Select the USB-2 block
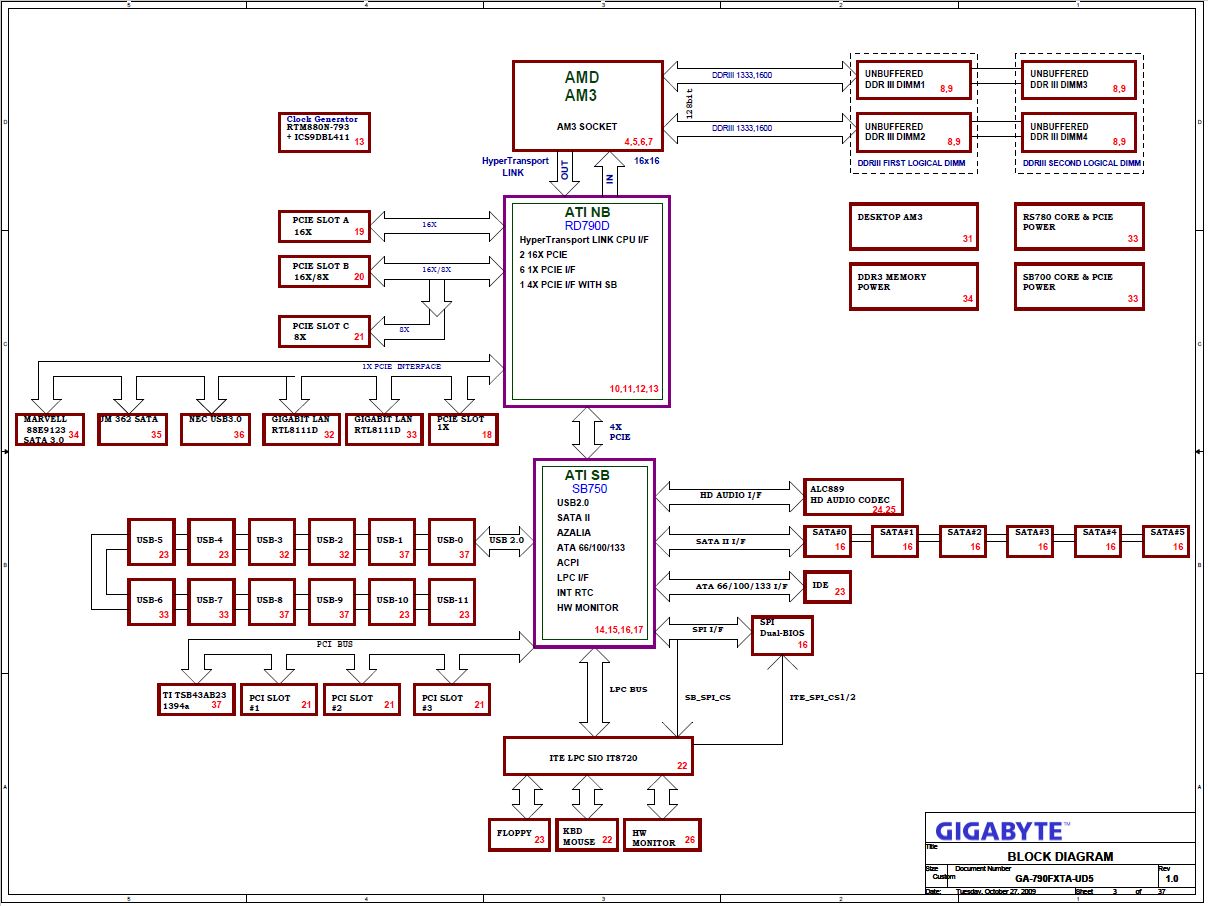 coord(332,543)
